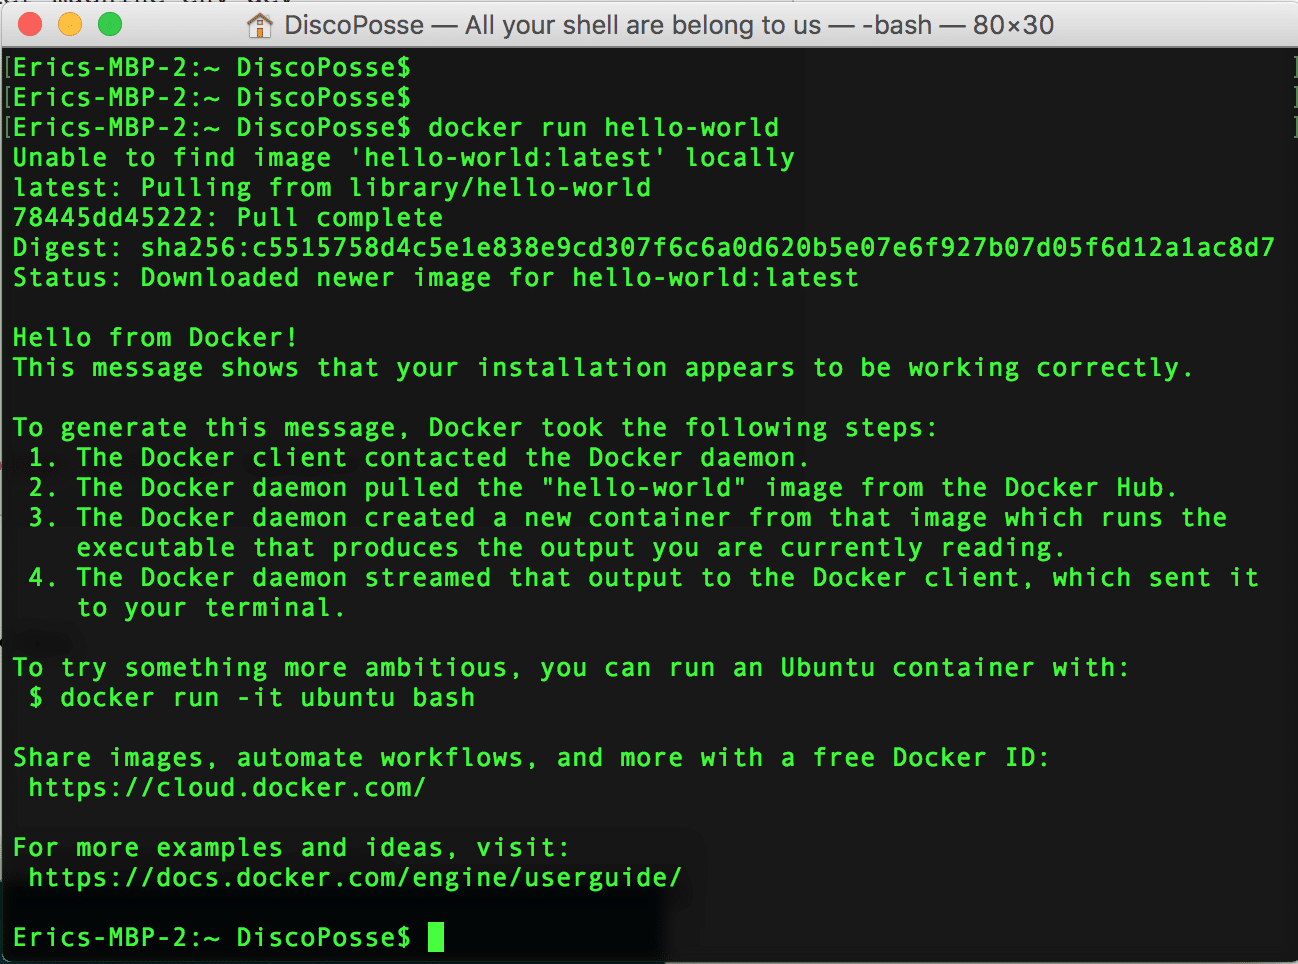Click the "Status: Downloaded newer image" line
This screenshot has width=1298, height=964.
436,278
